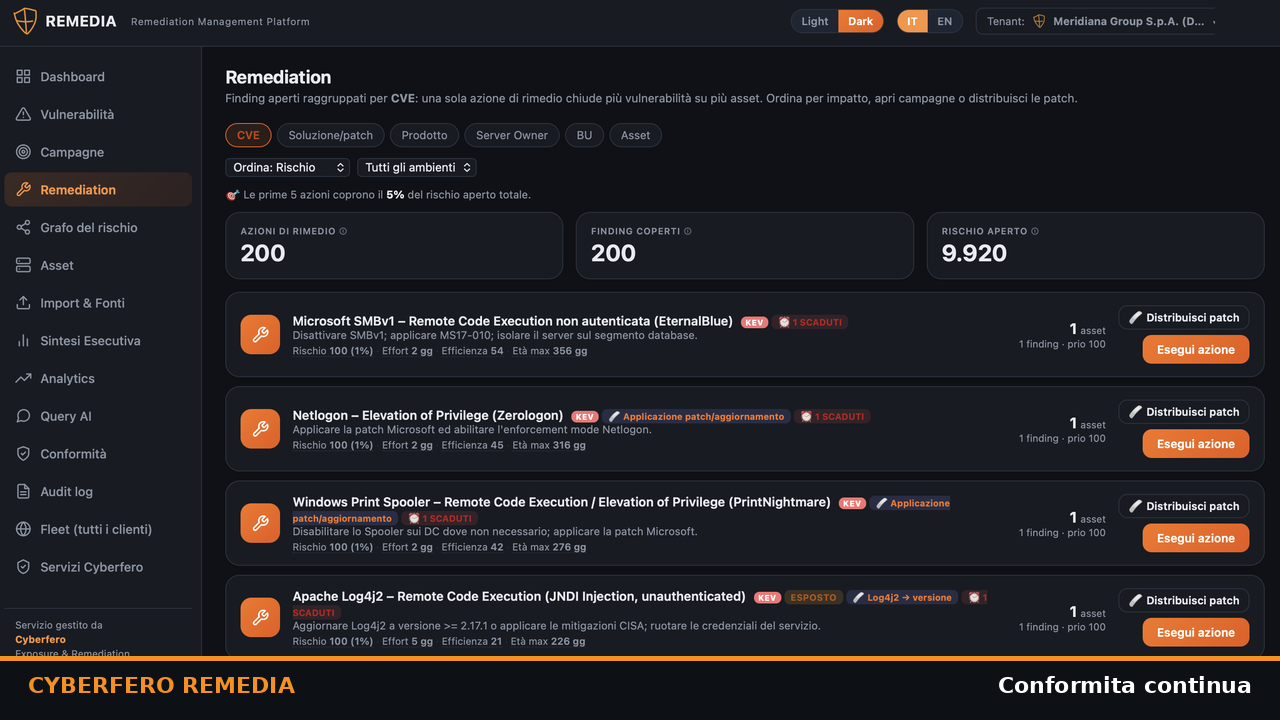This screenshot has height=720, width=1280.
Task: Click the Microsoft SMBv1 EternalBlue title
Action: click(x=513, y=321)
